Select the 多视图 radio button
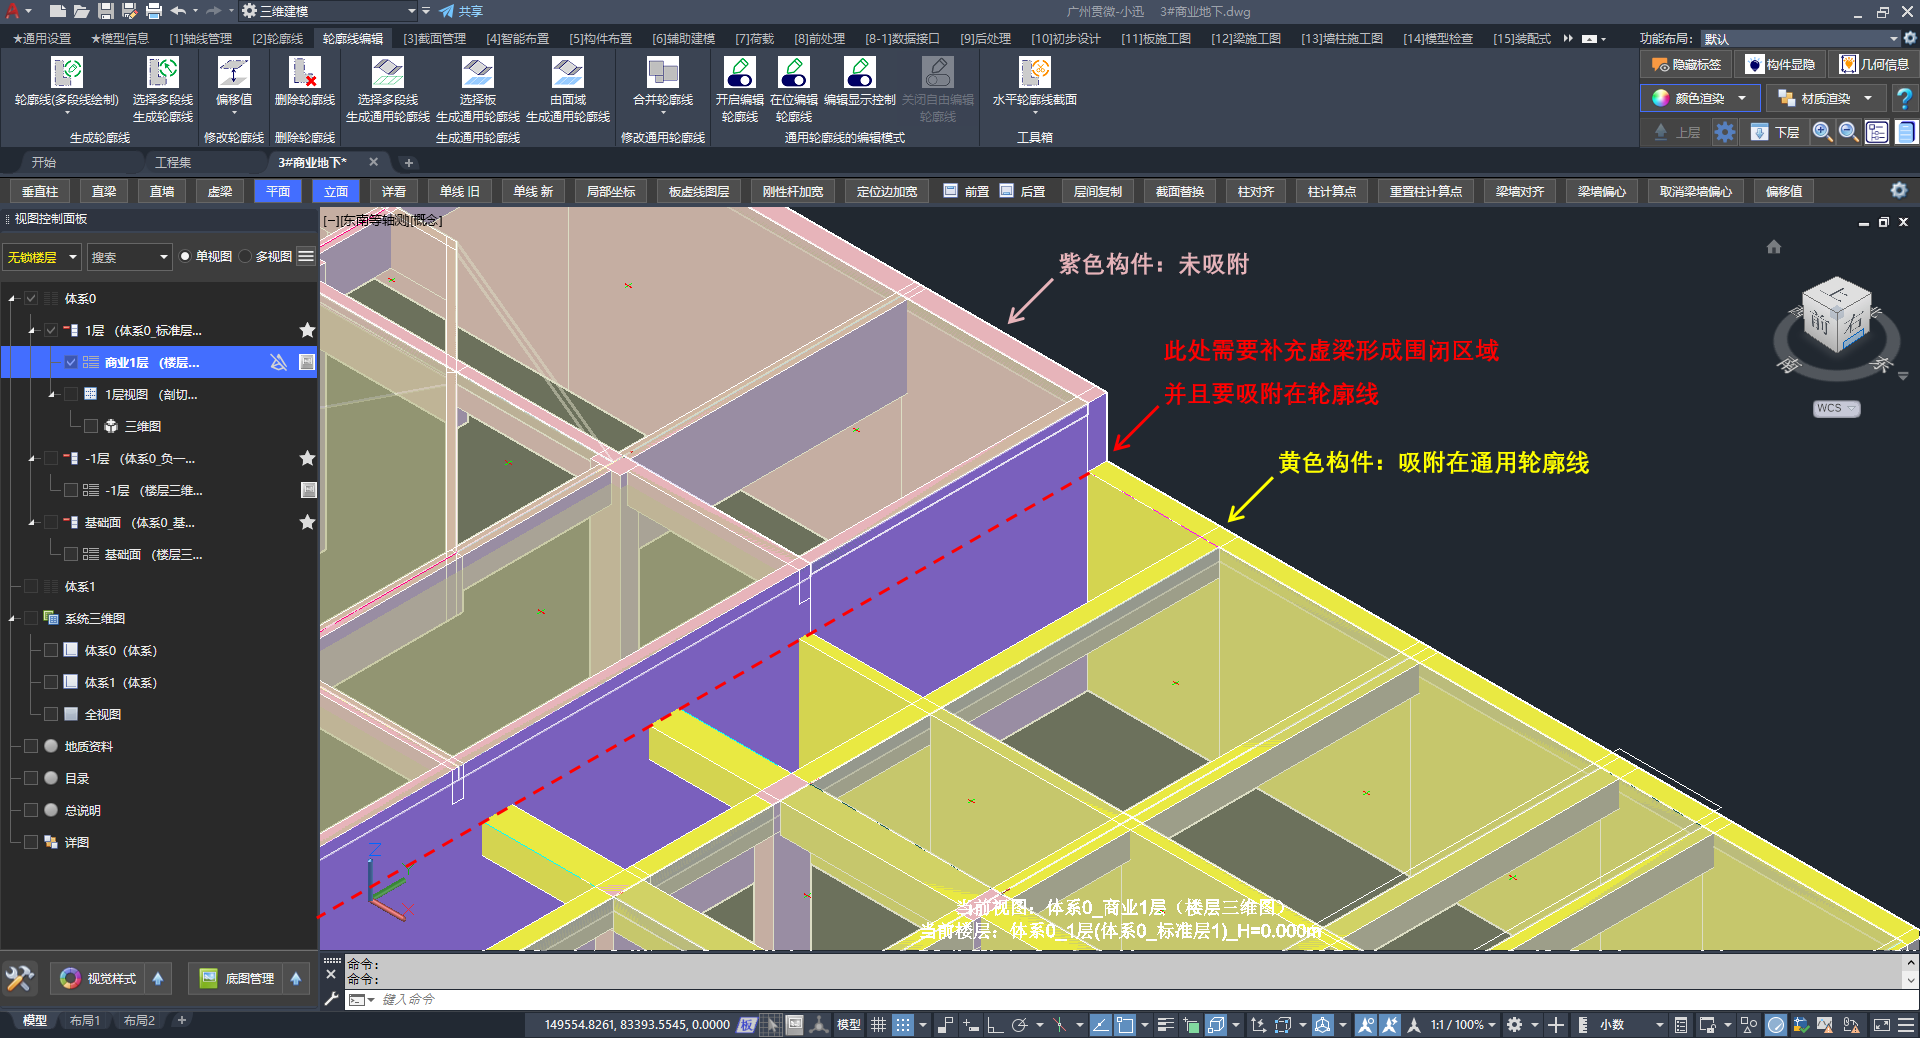1920x1038 pixels. [246, 257]
